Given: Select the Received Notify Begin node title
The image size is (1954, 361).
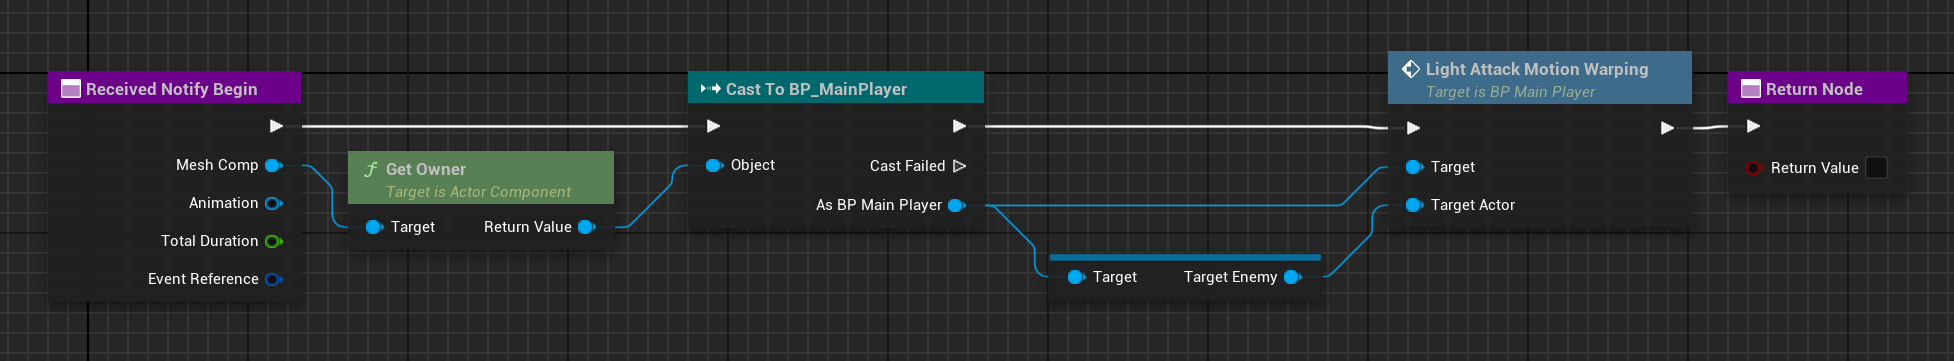Looking at the screenshot, I should (x=172, y=89).
